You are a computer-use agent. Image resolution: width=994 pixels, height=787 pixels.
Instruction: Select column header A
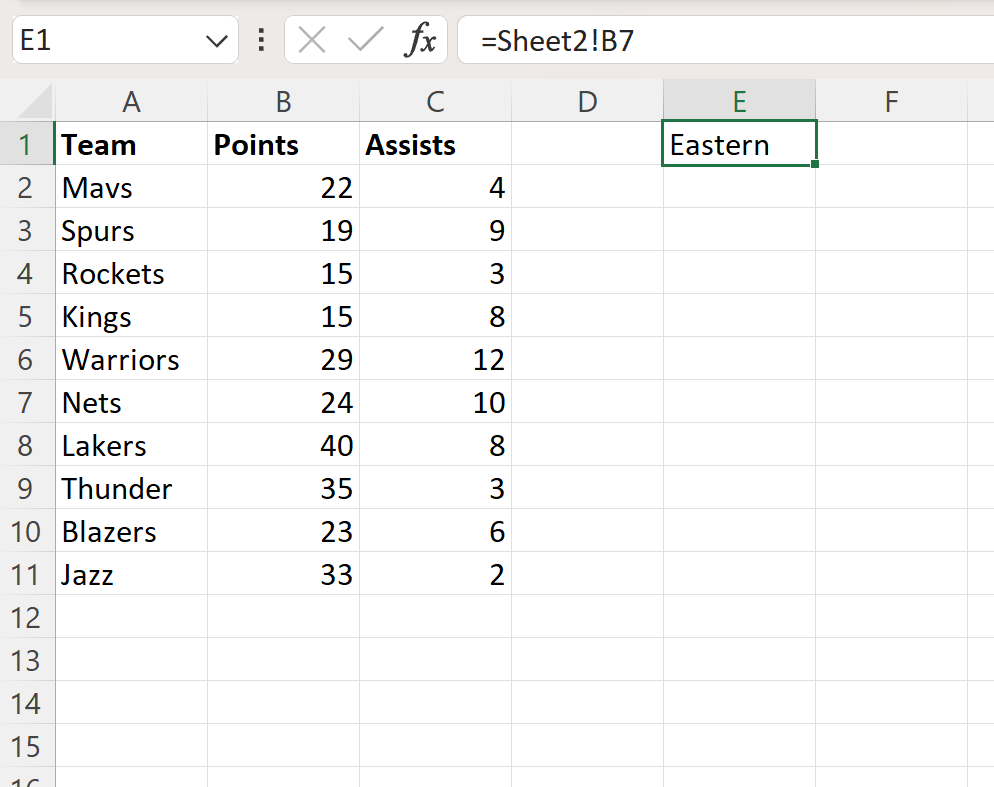point(131,101)
